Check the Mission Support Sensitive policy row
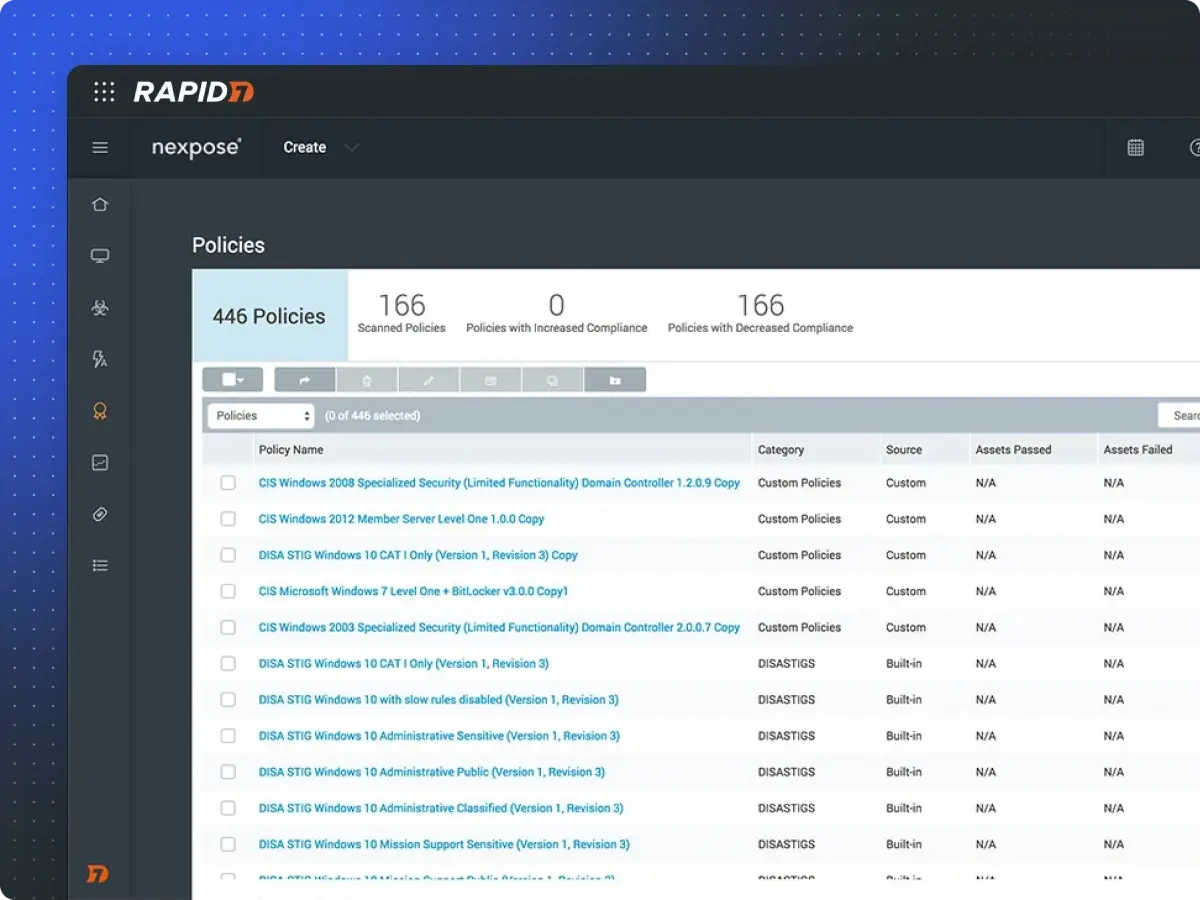This screenshot has height=900, width=1200. [228, 844]
